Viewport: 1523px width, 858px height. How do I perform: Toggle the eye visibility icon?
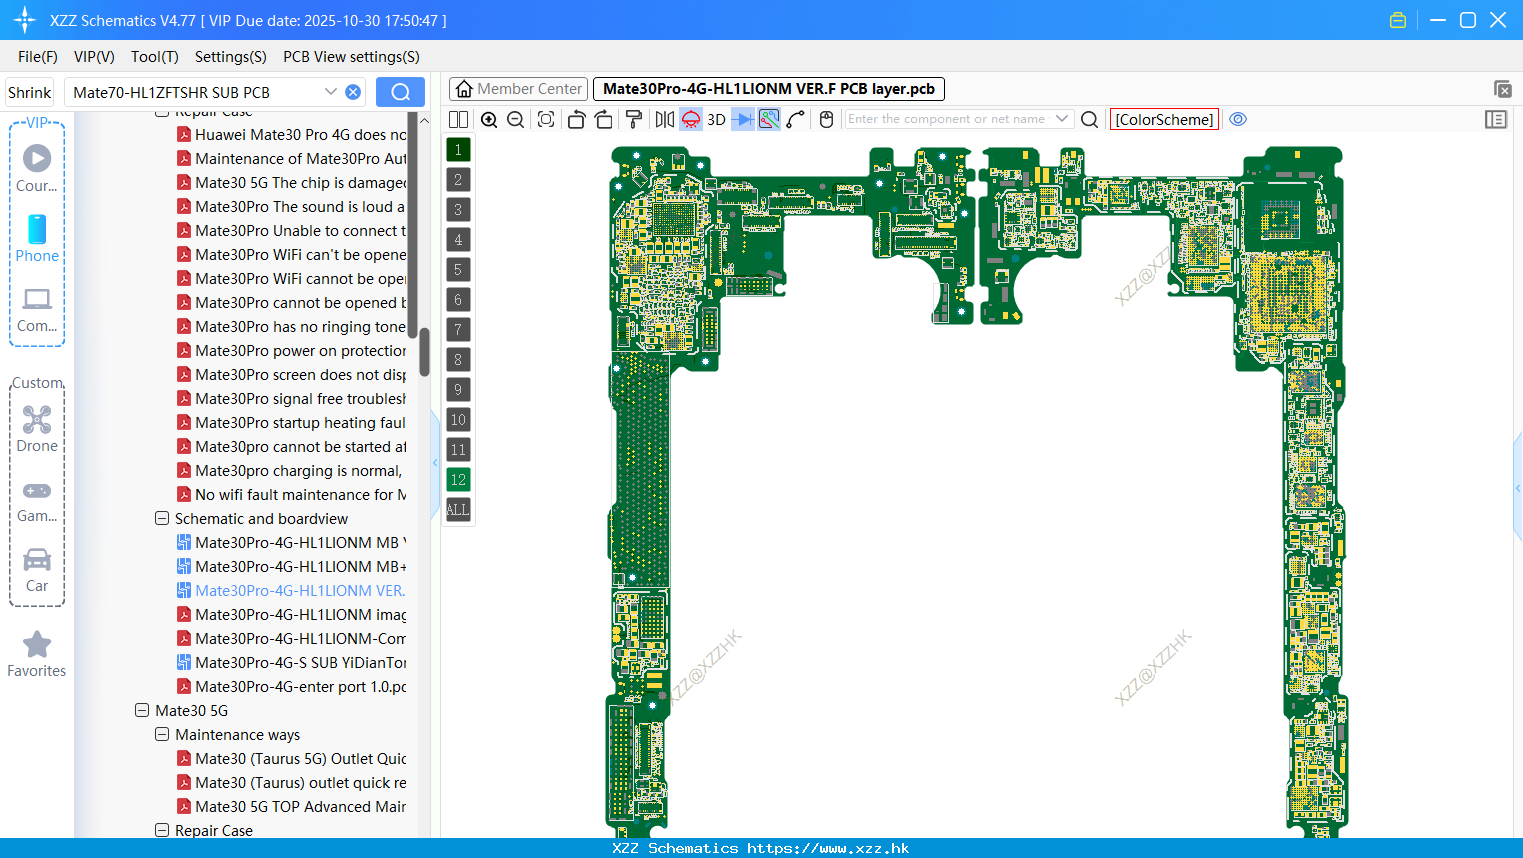tap(1238, 119)
